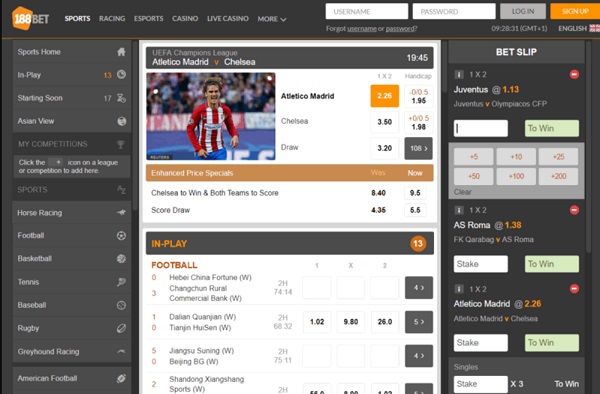Sort sports using the A-Z icon
This screenshot has height=394, width=600.
click(121, 189)
